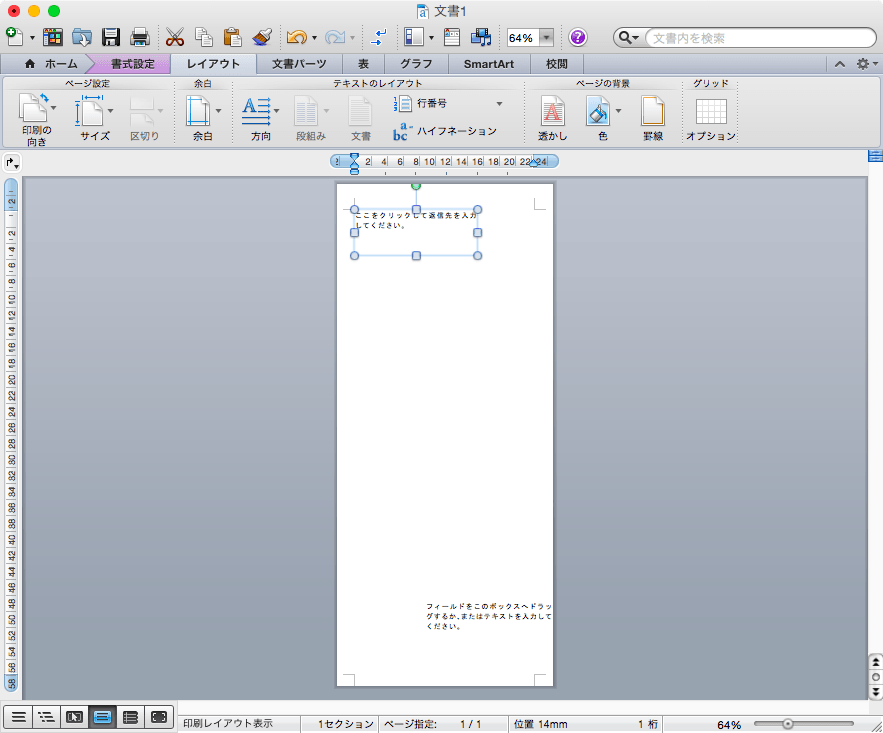Enter Full Screen view button
The height and width of the screenshot is (733, 883).
coord(159,717)
